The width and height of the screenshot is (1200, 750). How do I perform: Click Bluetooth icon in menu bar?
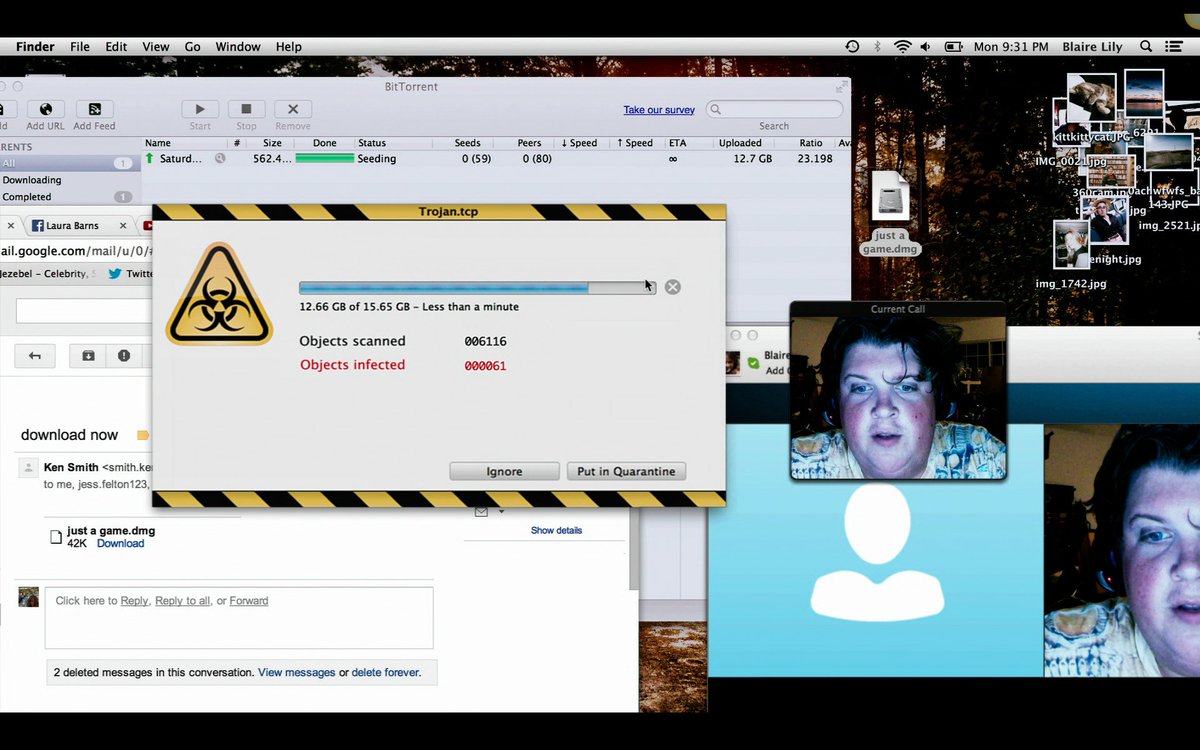(878, 47)
